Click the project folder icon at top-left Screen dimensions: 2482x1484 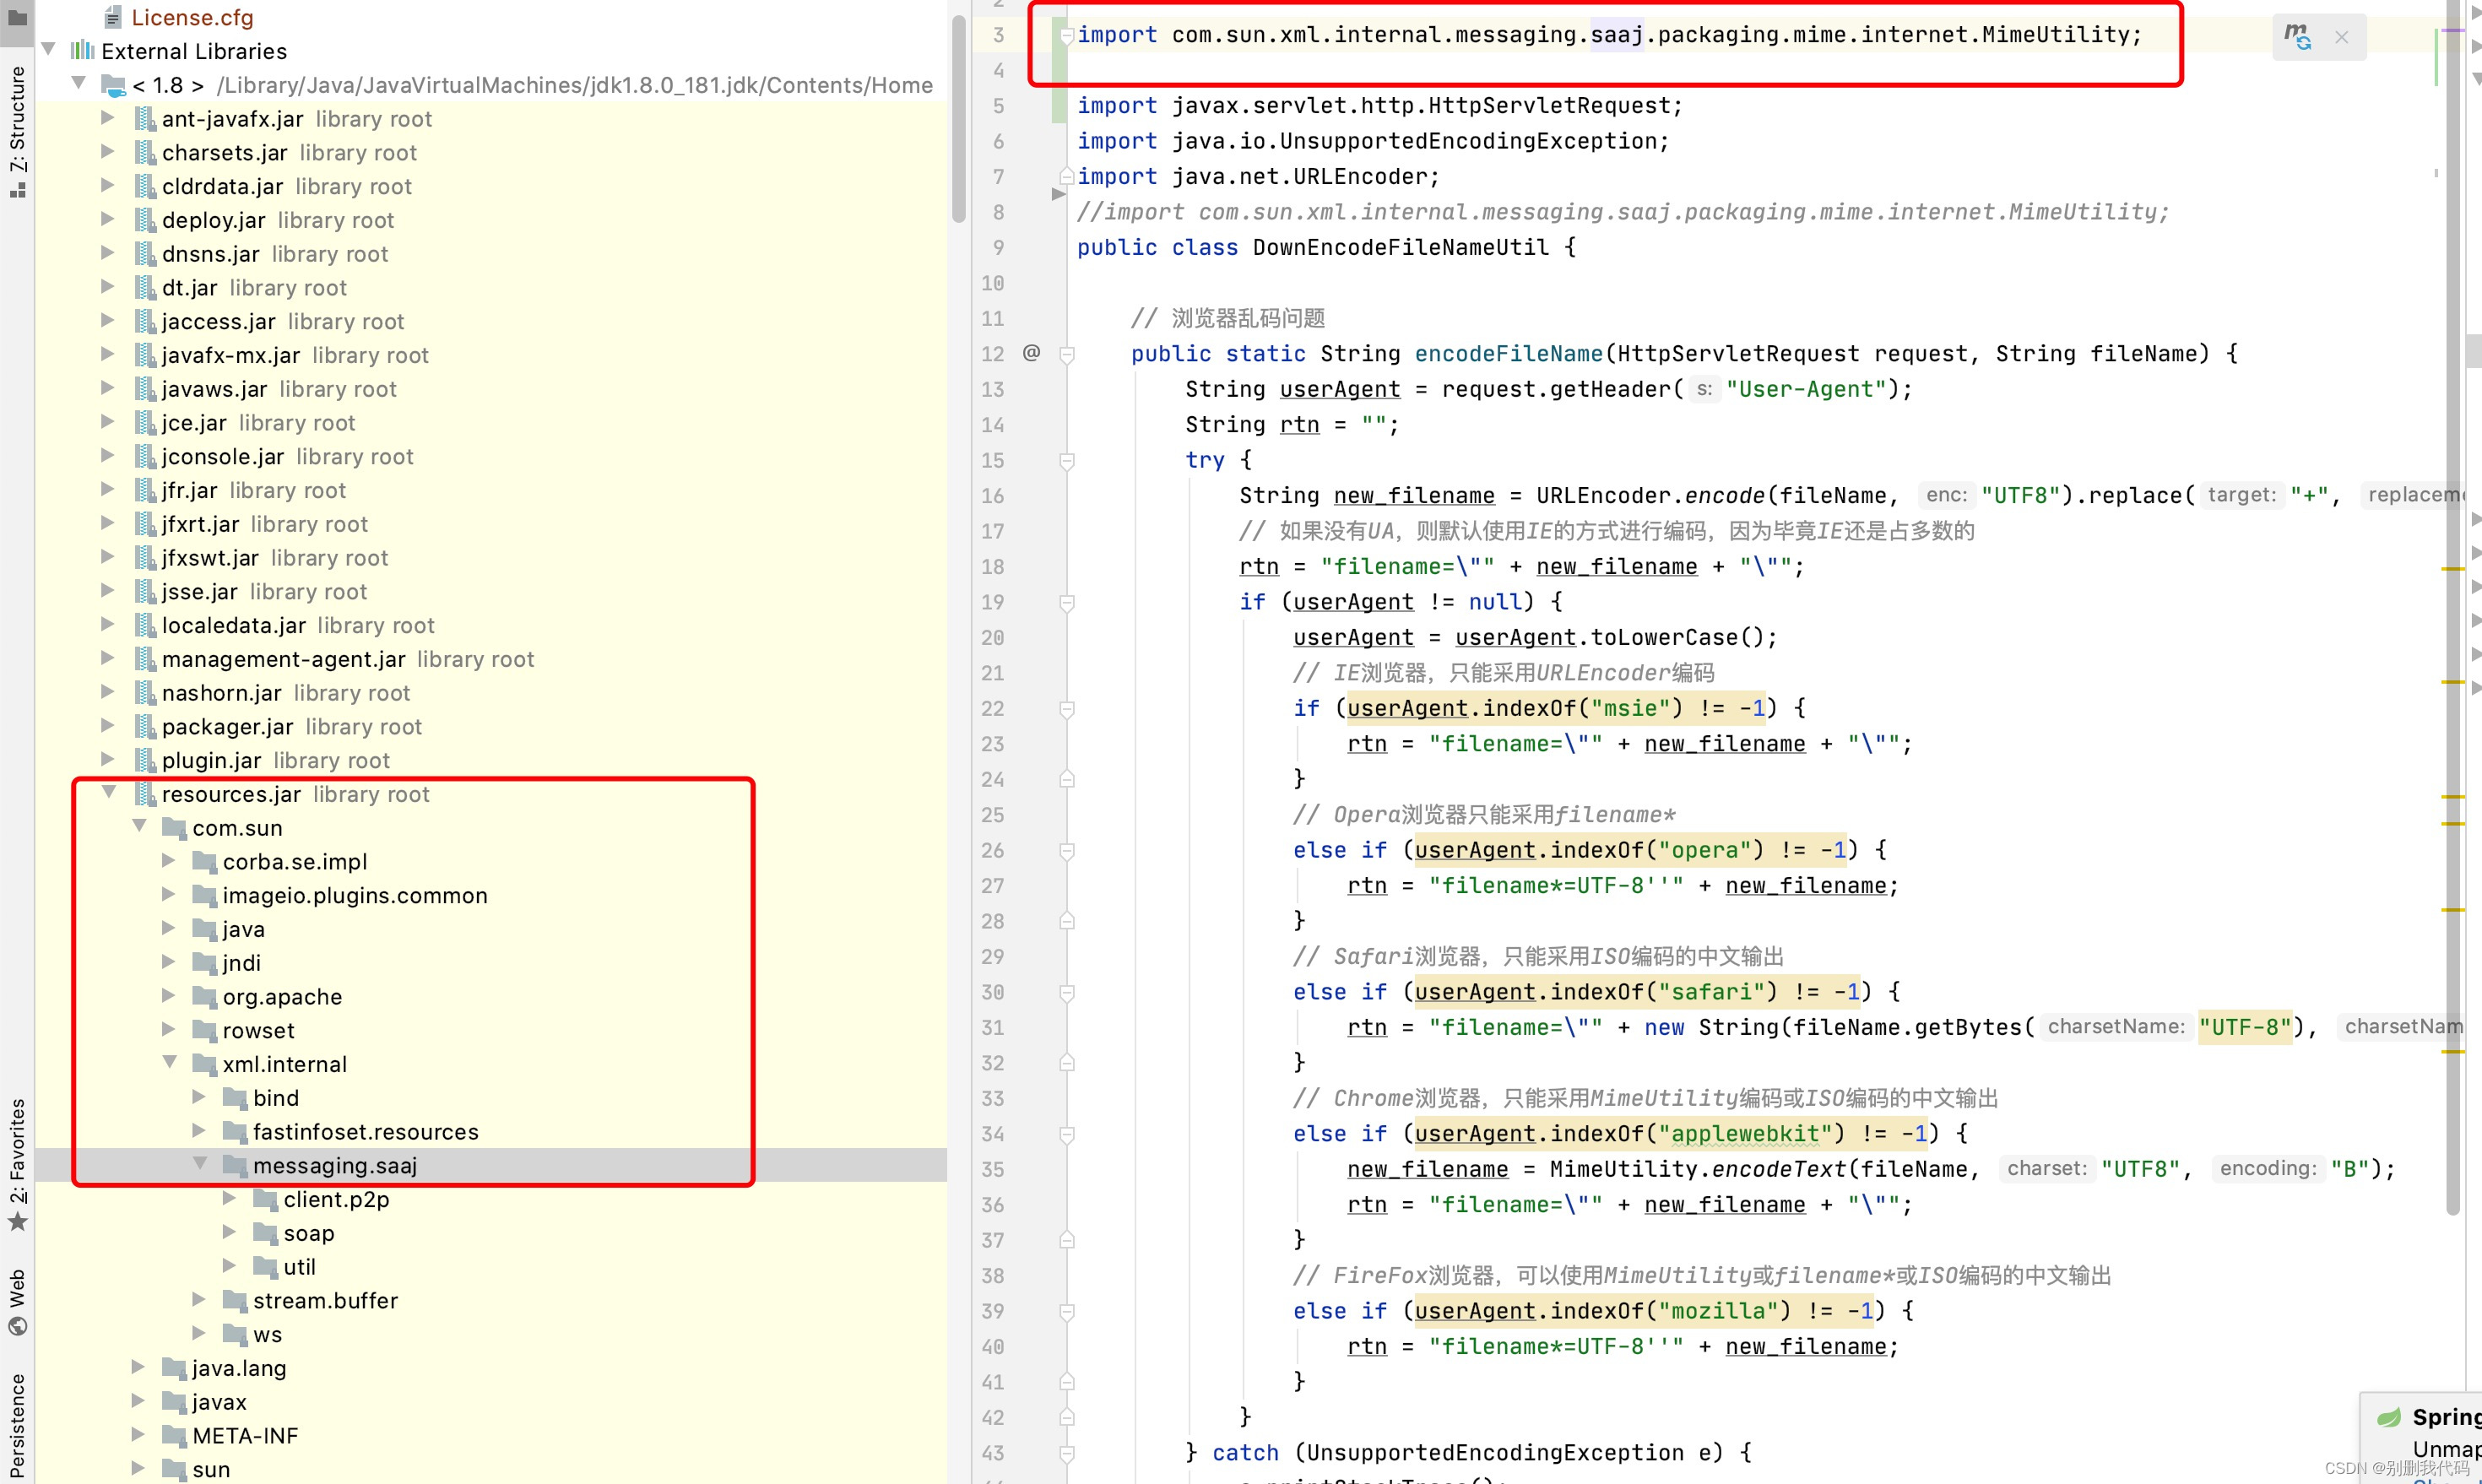point(17,17)
